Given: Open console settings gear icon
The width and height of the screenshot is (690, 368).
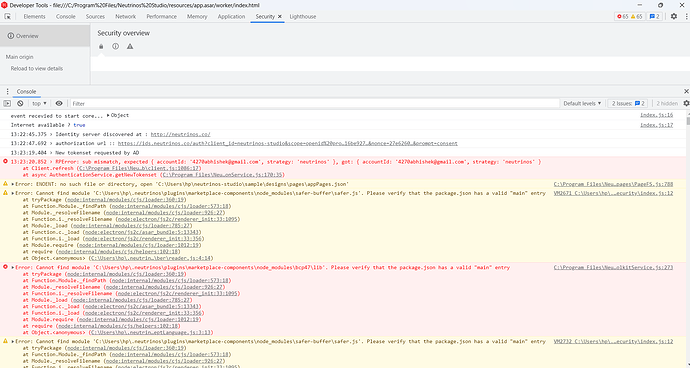Looking at the screenshot, I should [x=686, y=103].
